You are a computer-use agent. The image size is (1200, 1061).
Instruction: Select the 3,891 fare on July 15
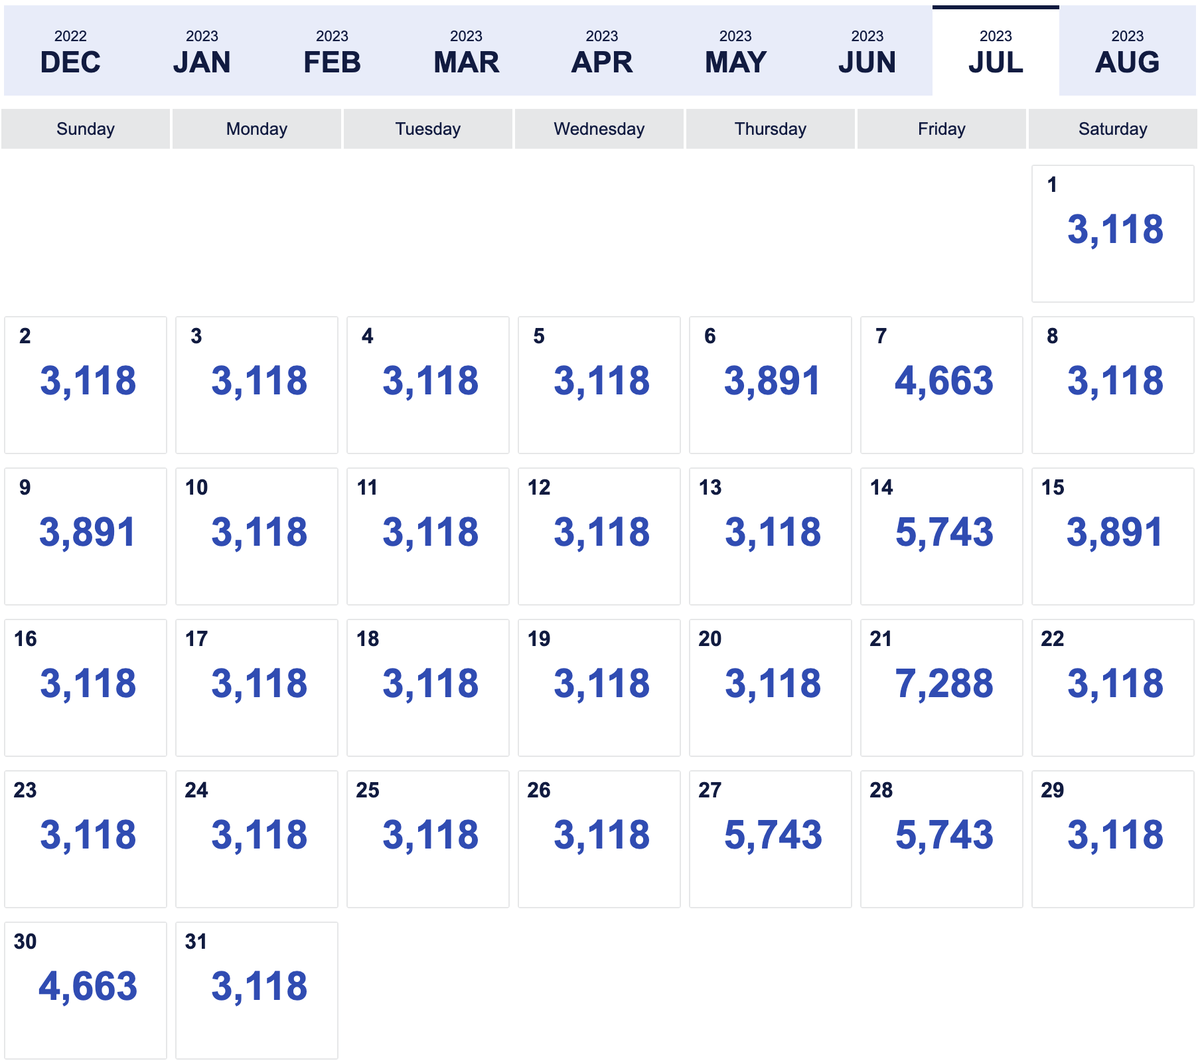1113,533
